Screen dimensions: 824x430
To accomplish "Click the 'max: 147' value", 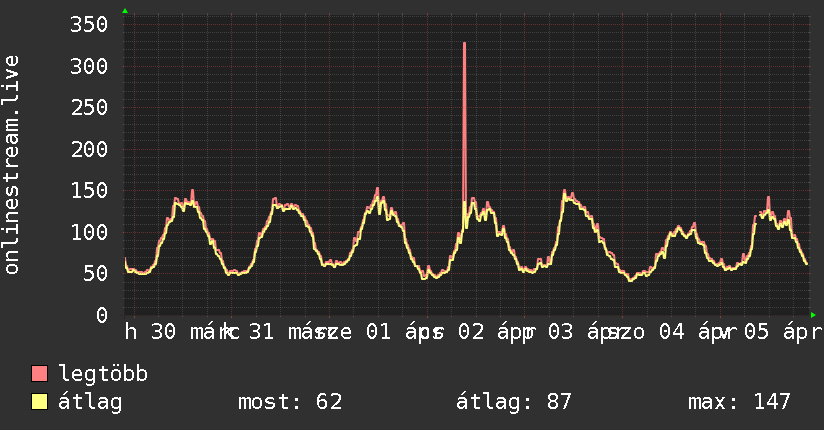I will click(739, 402).
